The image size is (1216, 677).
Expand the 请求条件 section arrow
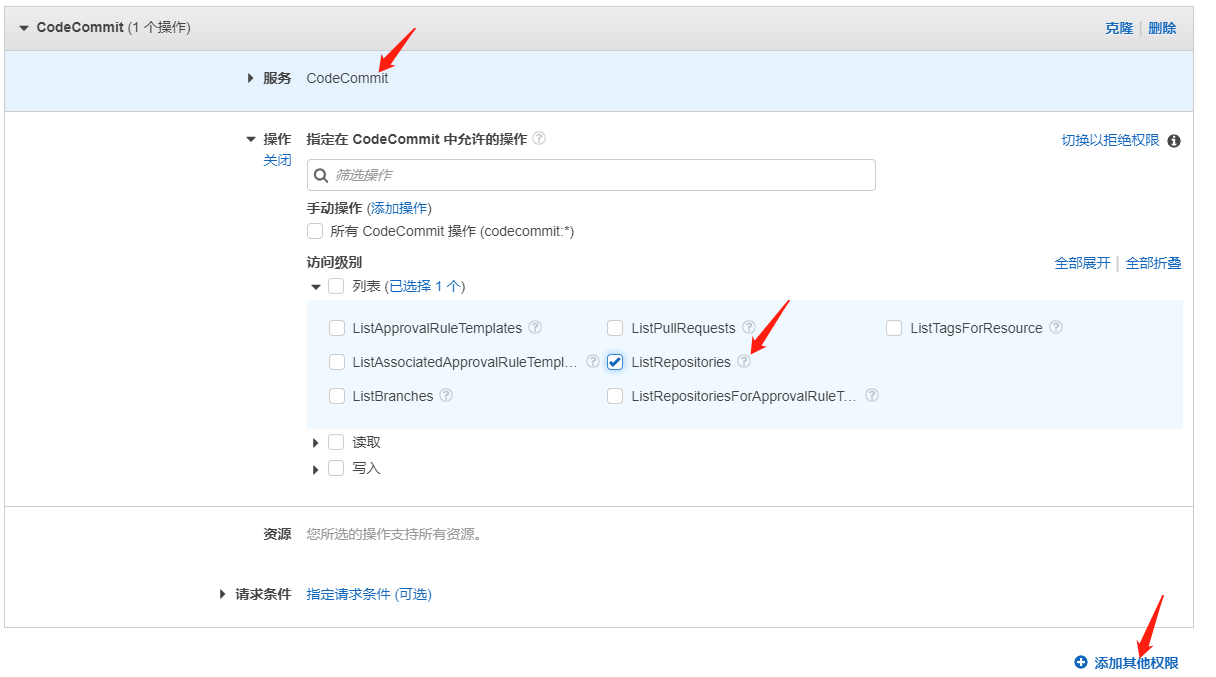click(x=223, y=594)
